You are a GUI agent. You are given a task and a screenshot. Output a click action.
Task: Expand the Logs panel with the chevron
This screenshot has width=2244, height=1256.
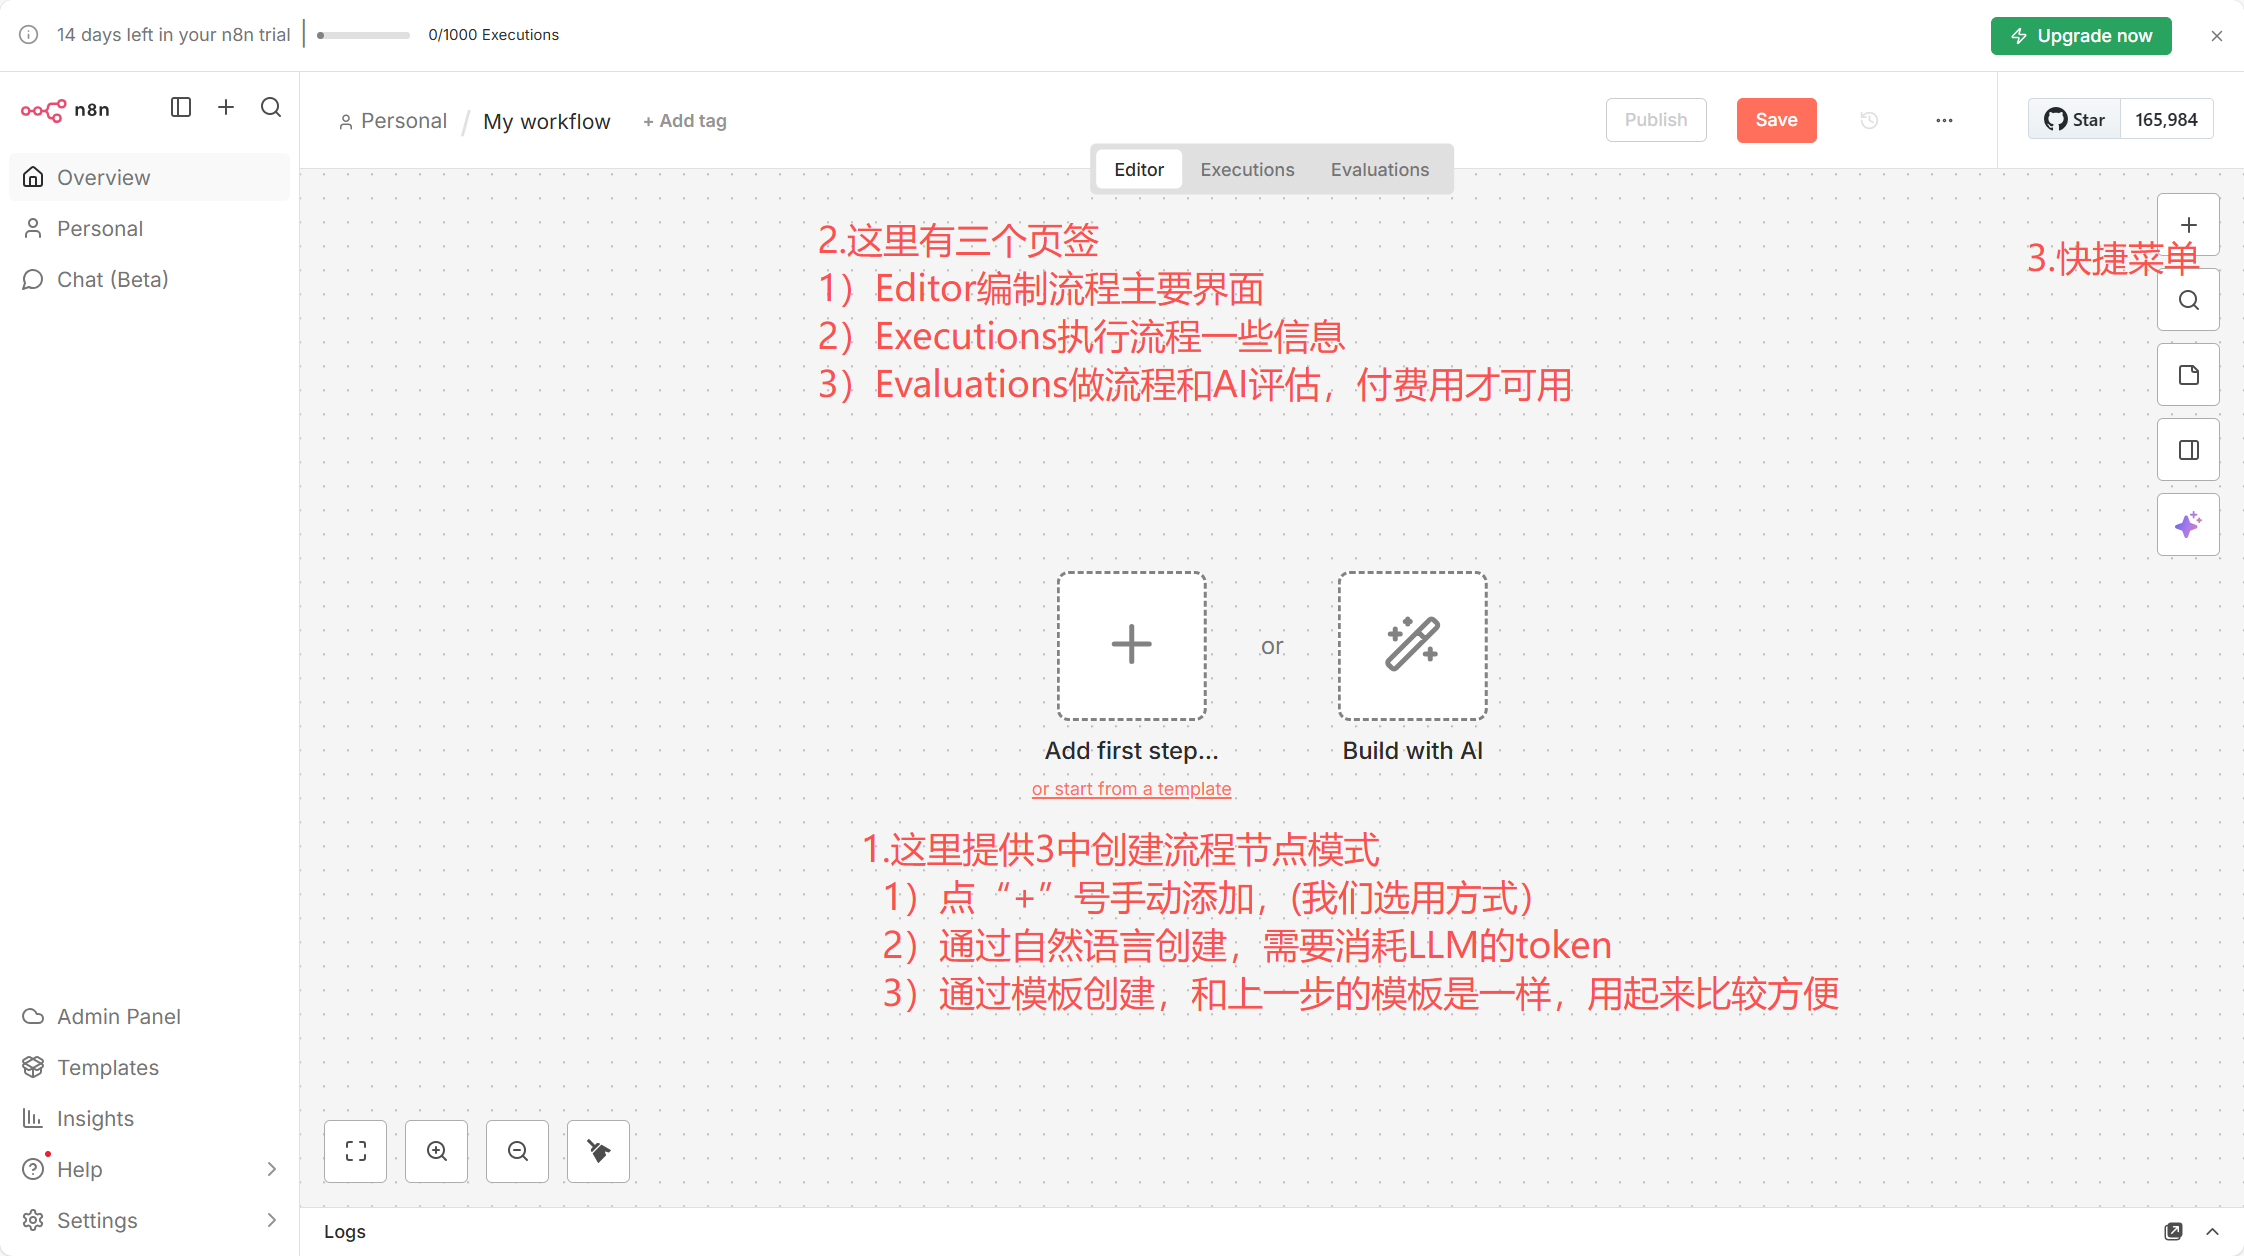click(2212, 1232)
